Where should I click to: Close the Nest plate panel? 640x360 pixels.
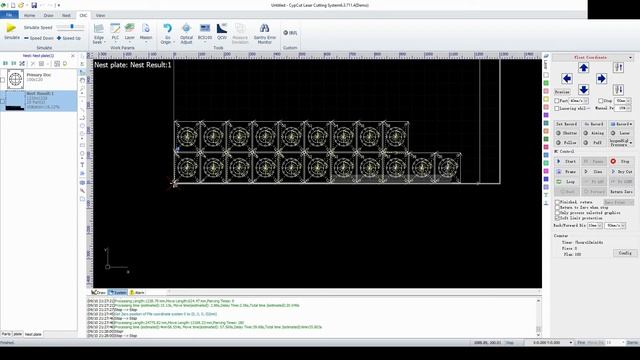coord(73,56)
